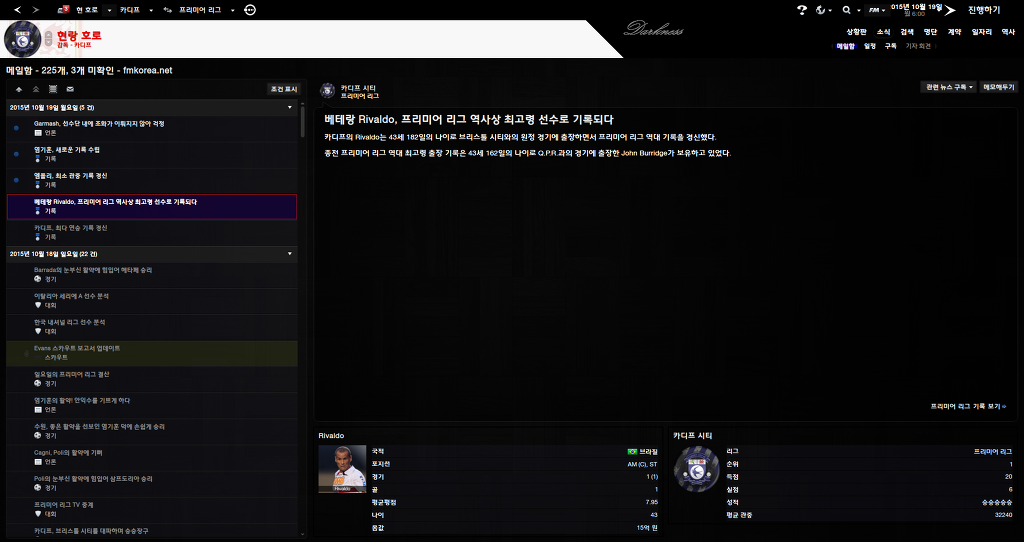Click the 진행하기 continue button
This screenshot has height=542, width=1024.
point(984,10)
